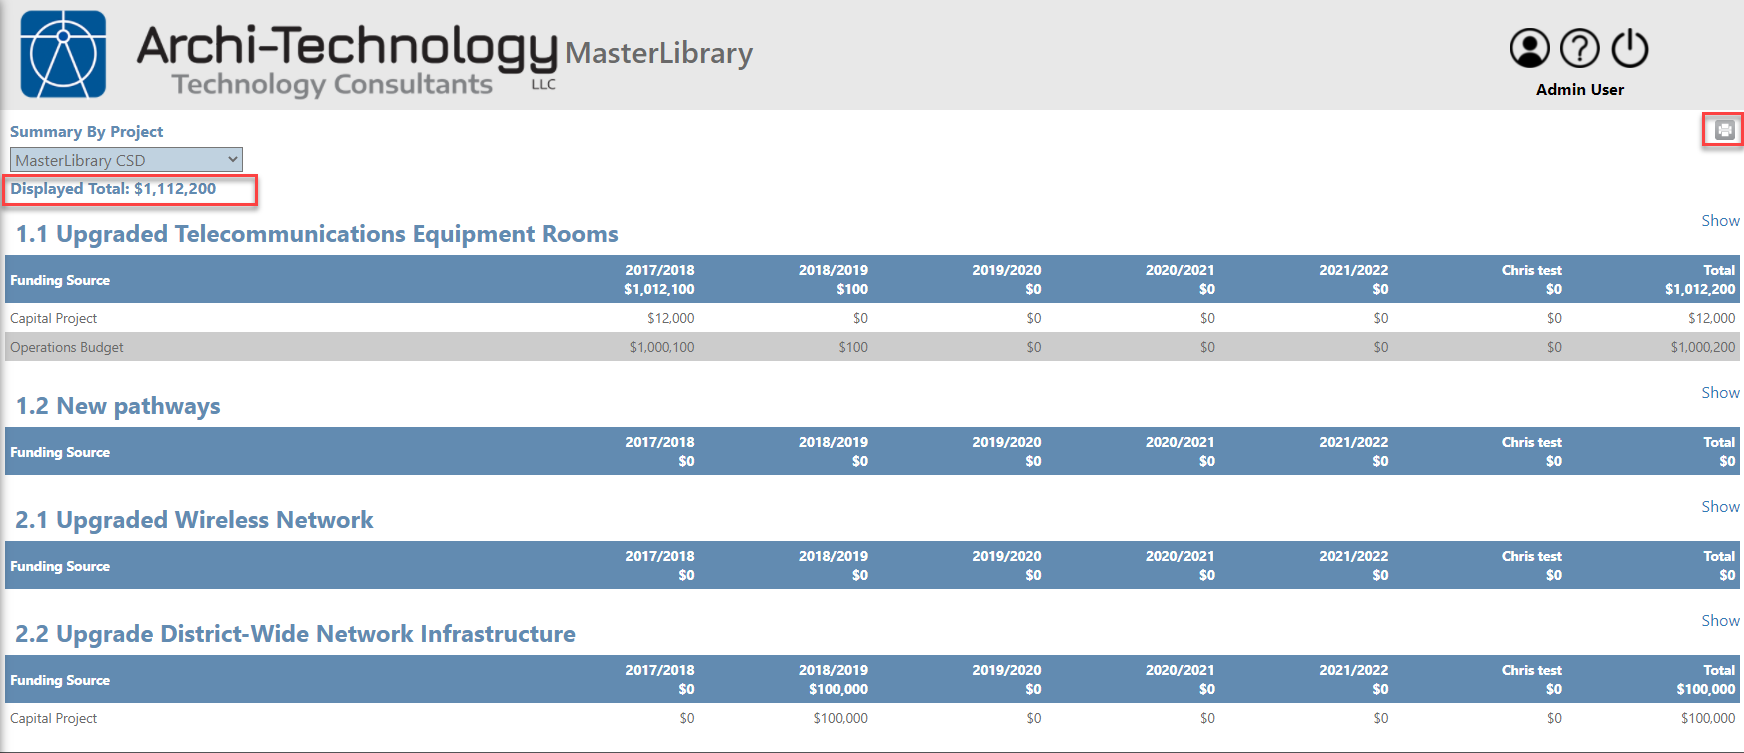Image resolution: width=1744 pixels, height=753 pixels.
Task: Open the user profile icon
Action: click(1529, 48)
